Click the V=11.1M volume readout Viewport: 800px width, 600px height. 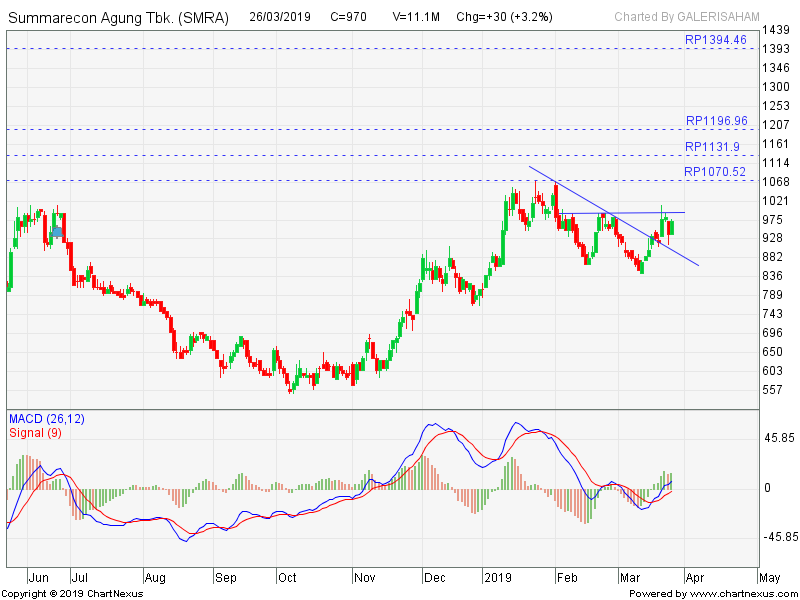tap(418, 18)
